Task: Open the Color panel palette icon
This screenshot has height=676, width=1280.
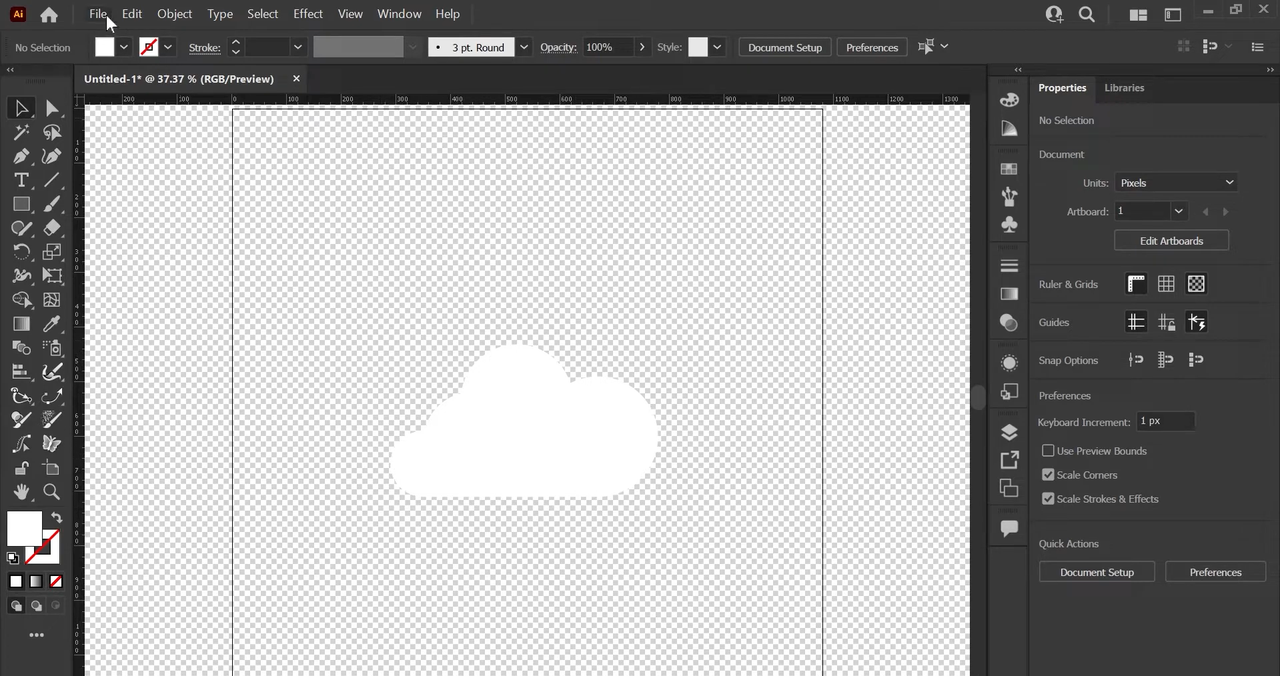Action: click(1009, 99)
